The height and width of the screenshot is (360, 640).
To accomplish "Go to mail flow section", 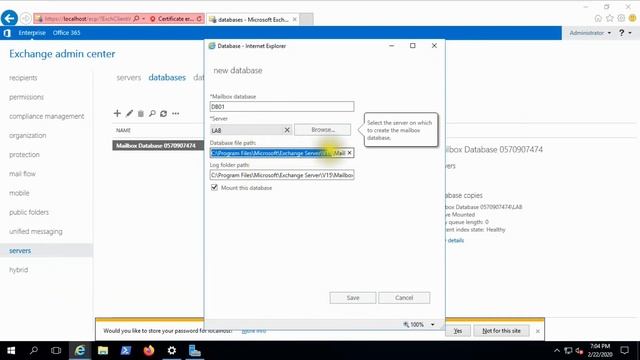I will [x=22, y=173].
